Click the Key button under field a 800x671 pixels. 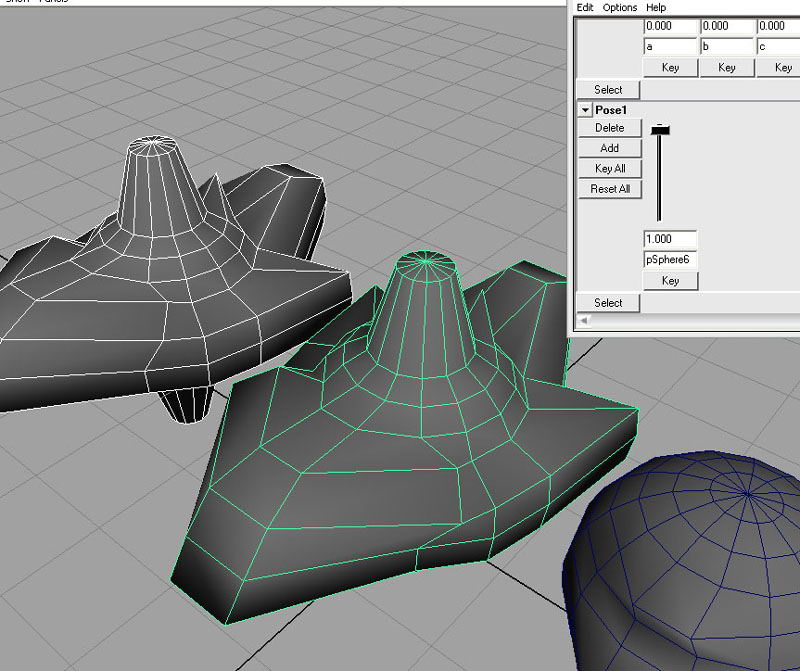670,67
